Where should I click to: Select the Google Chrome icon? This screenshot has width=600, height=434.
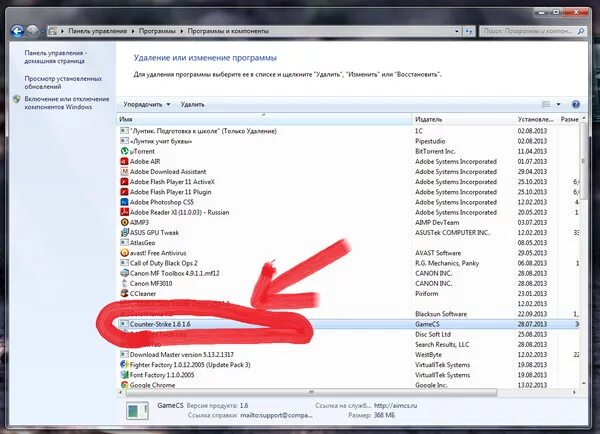124,385
